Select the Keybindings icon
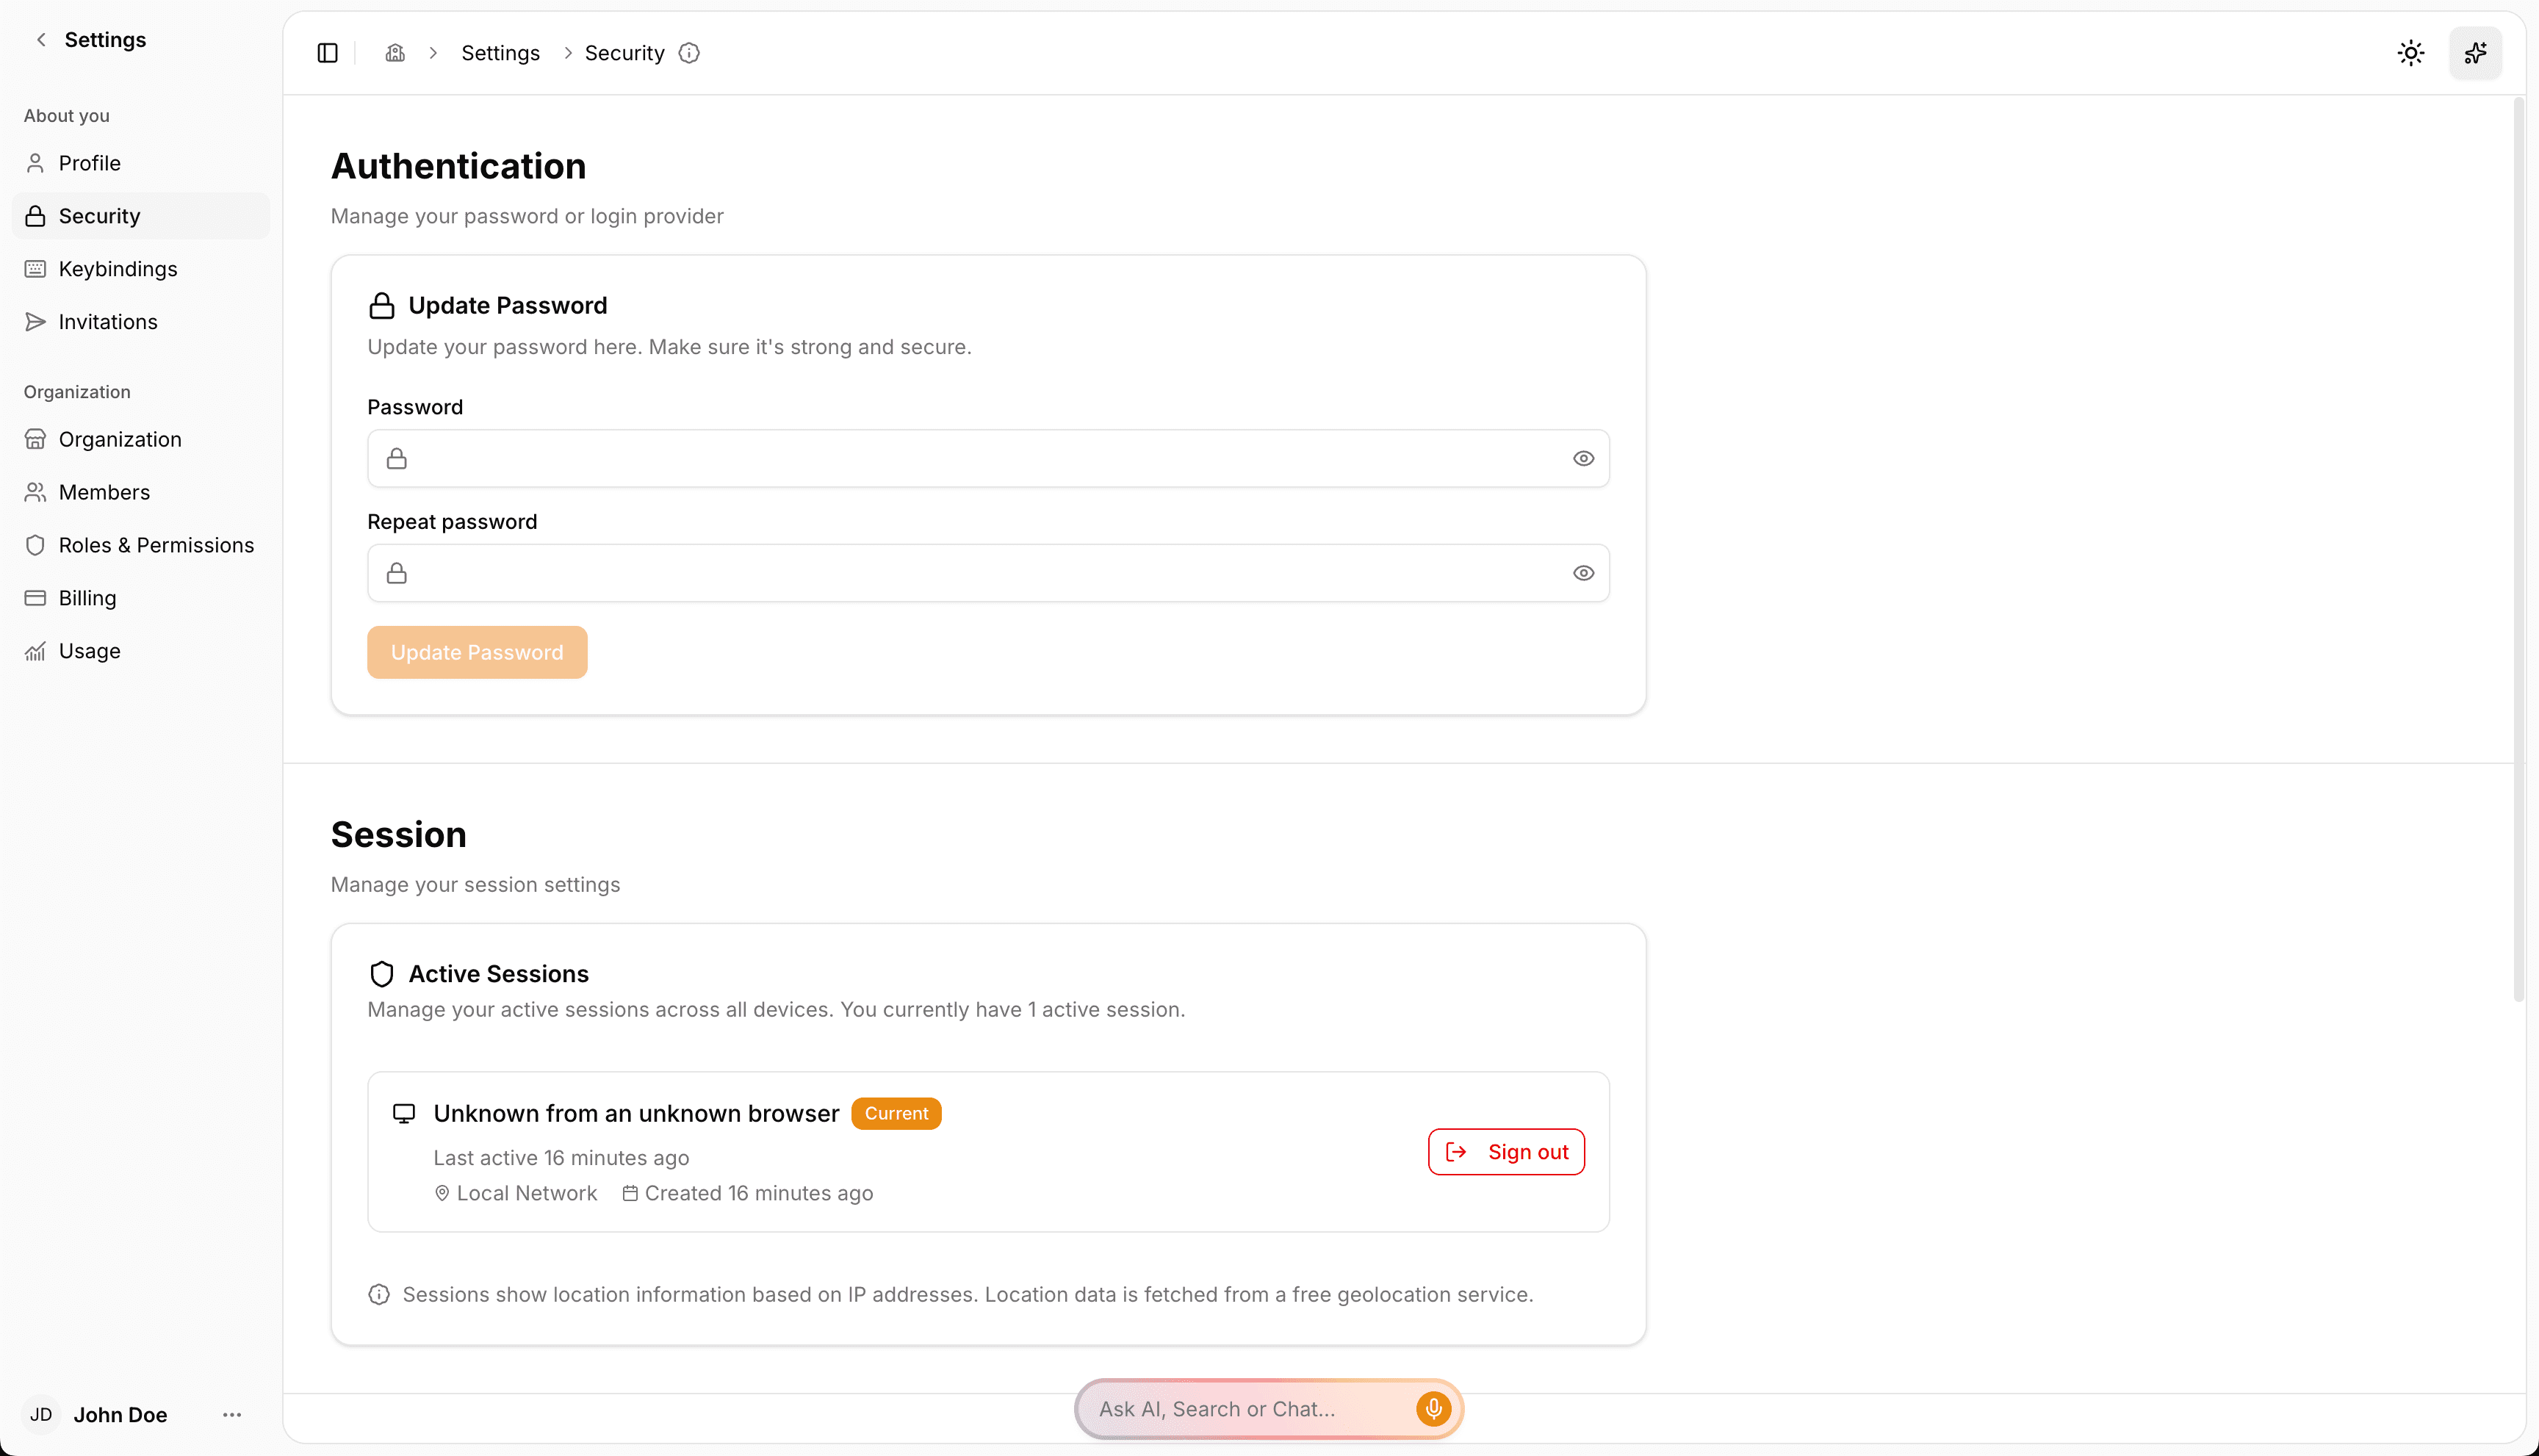2539x1456 pixels. [35, 268]
